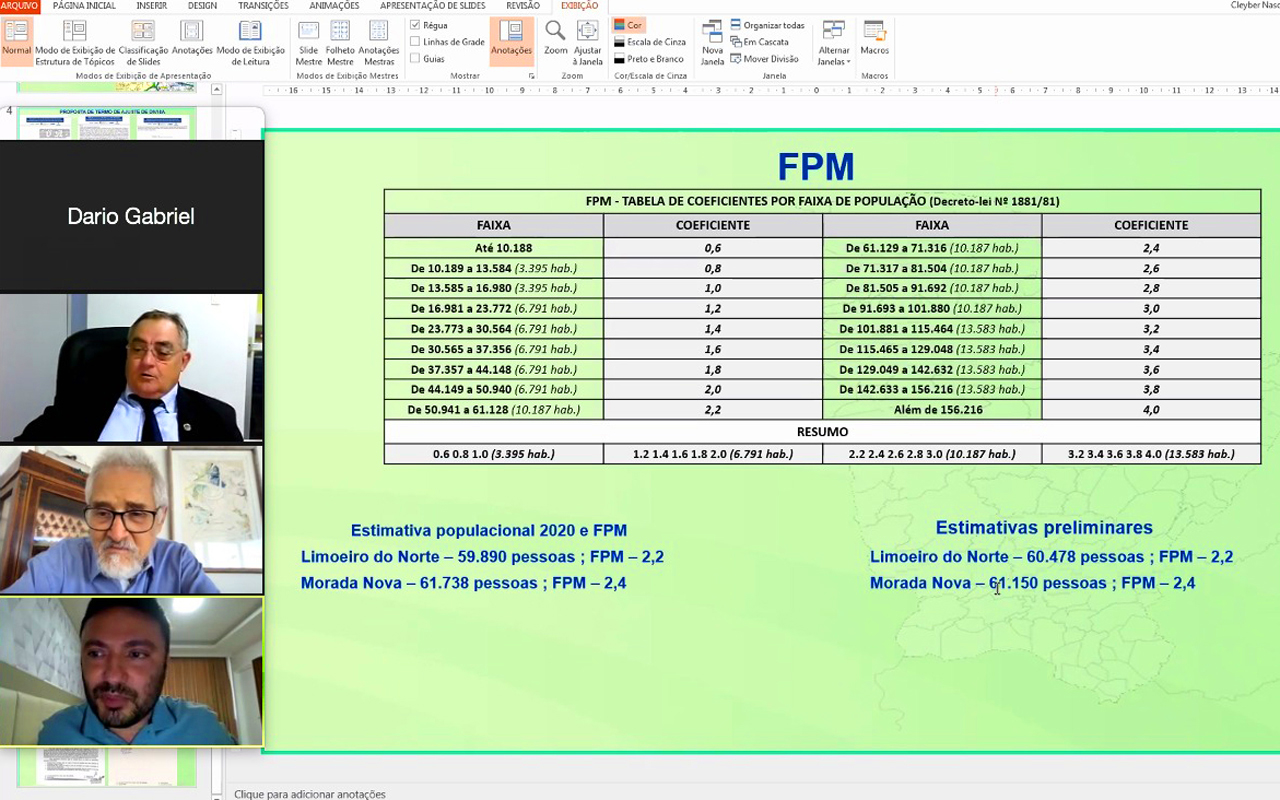Open the Macros menu
This screenshot has width=1280, height=800.
[874, 40]
